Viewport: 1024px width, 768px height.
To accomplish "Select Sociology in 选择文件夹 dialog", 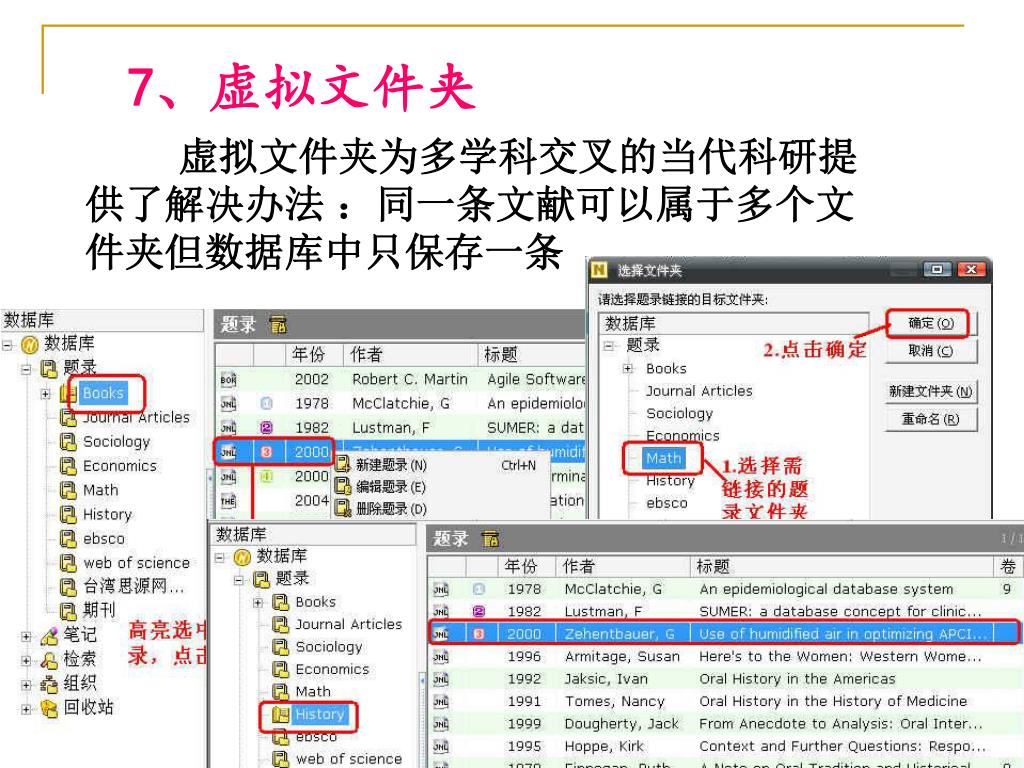I will [679, 413].
